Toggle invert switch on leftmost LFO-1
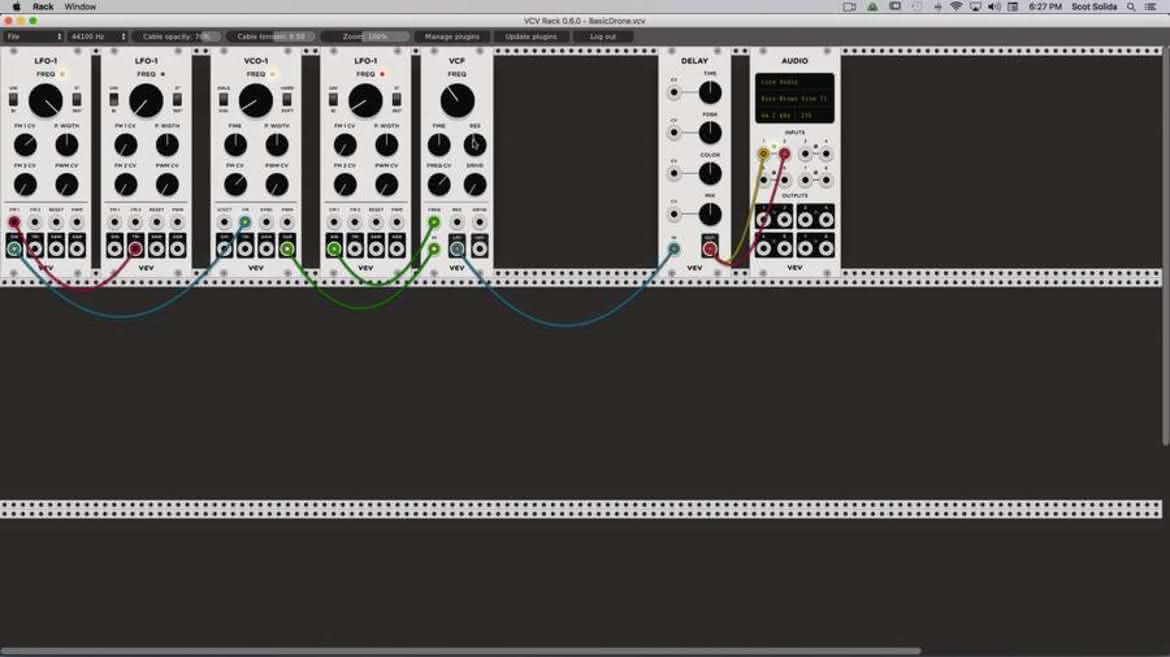The height and width of the screenshot is (657, 1170). (77, 99)
